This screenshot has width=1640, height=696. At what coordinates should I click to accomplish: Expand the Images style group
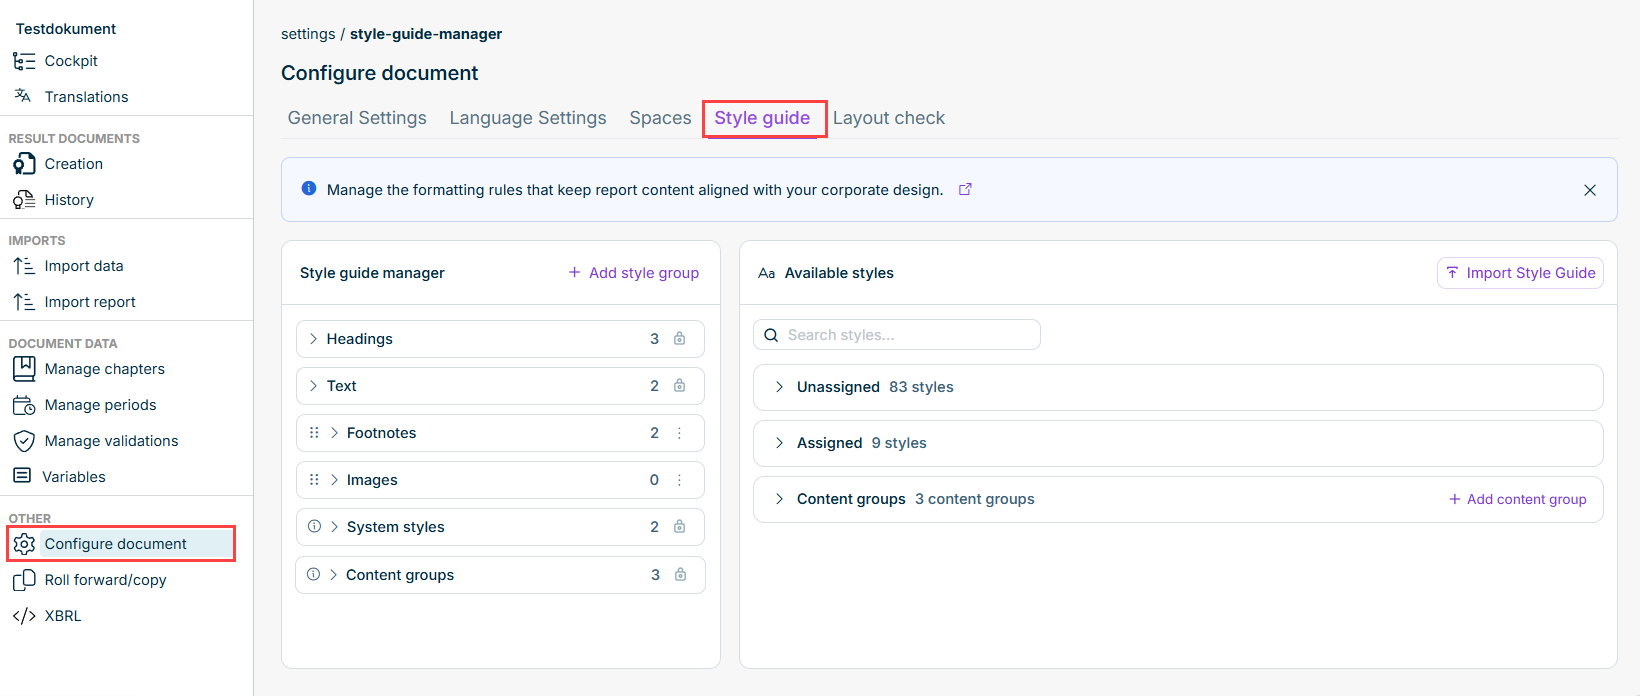coord(334,480)
